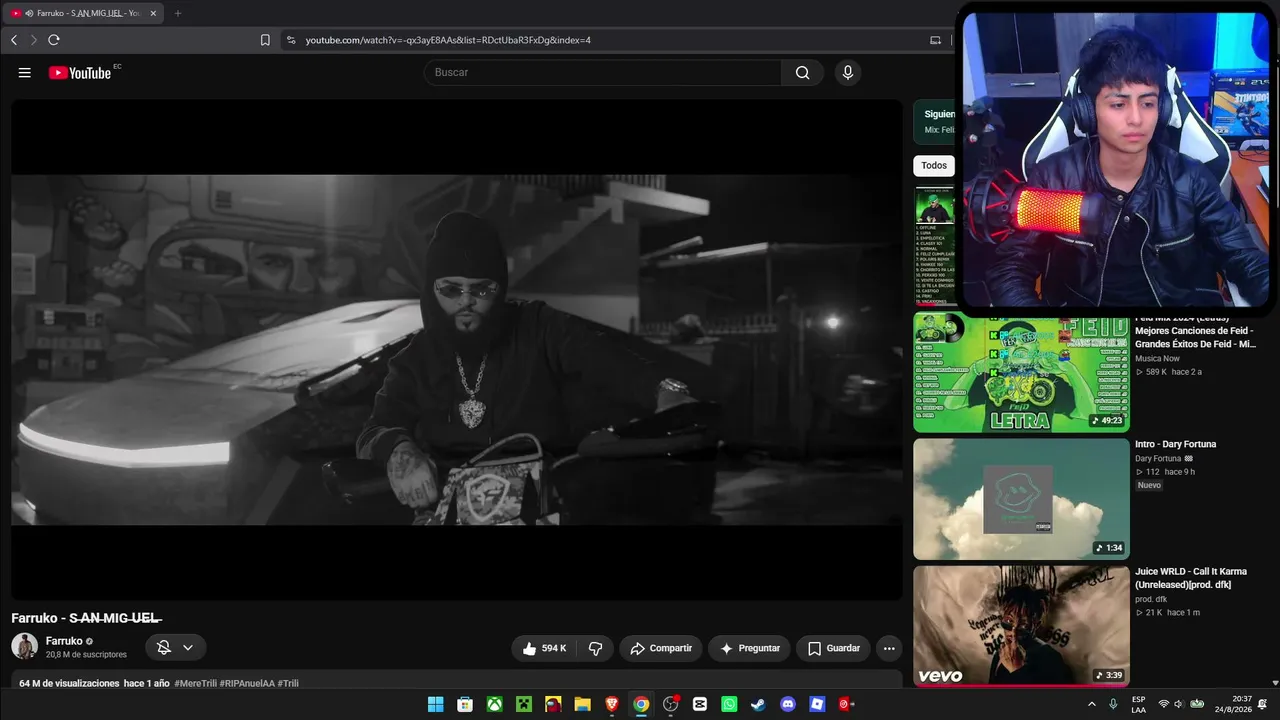Click the taskbar microphone tray icon
Screen dimensions: 1280x720
point(1113,704)
